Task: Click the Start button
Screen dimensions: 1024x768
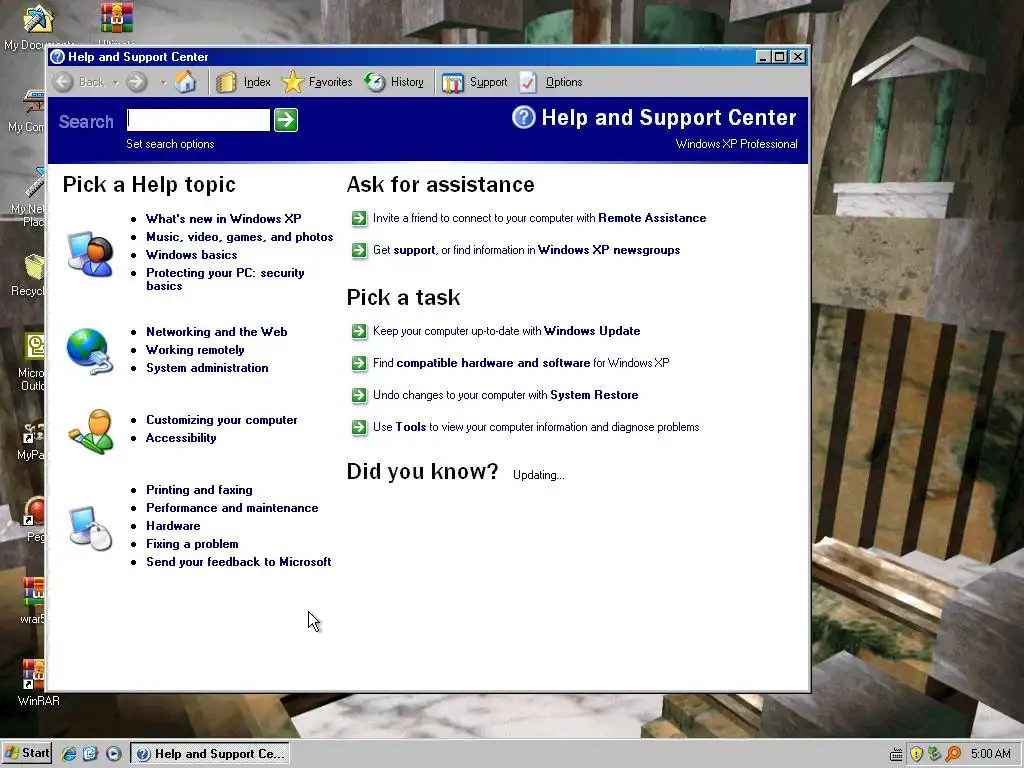Action: [26, 753]
